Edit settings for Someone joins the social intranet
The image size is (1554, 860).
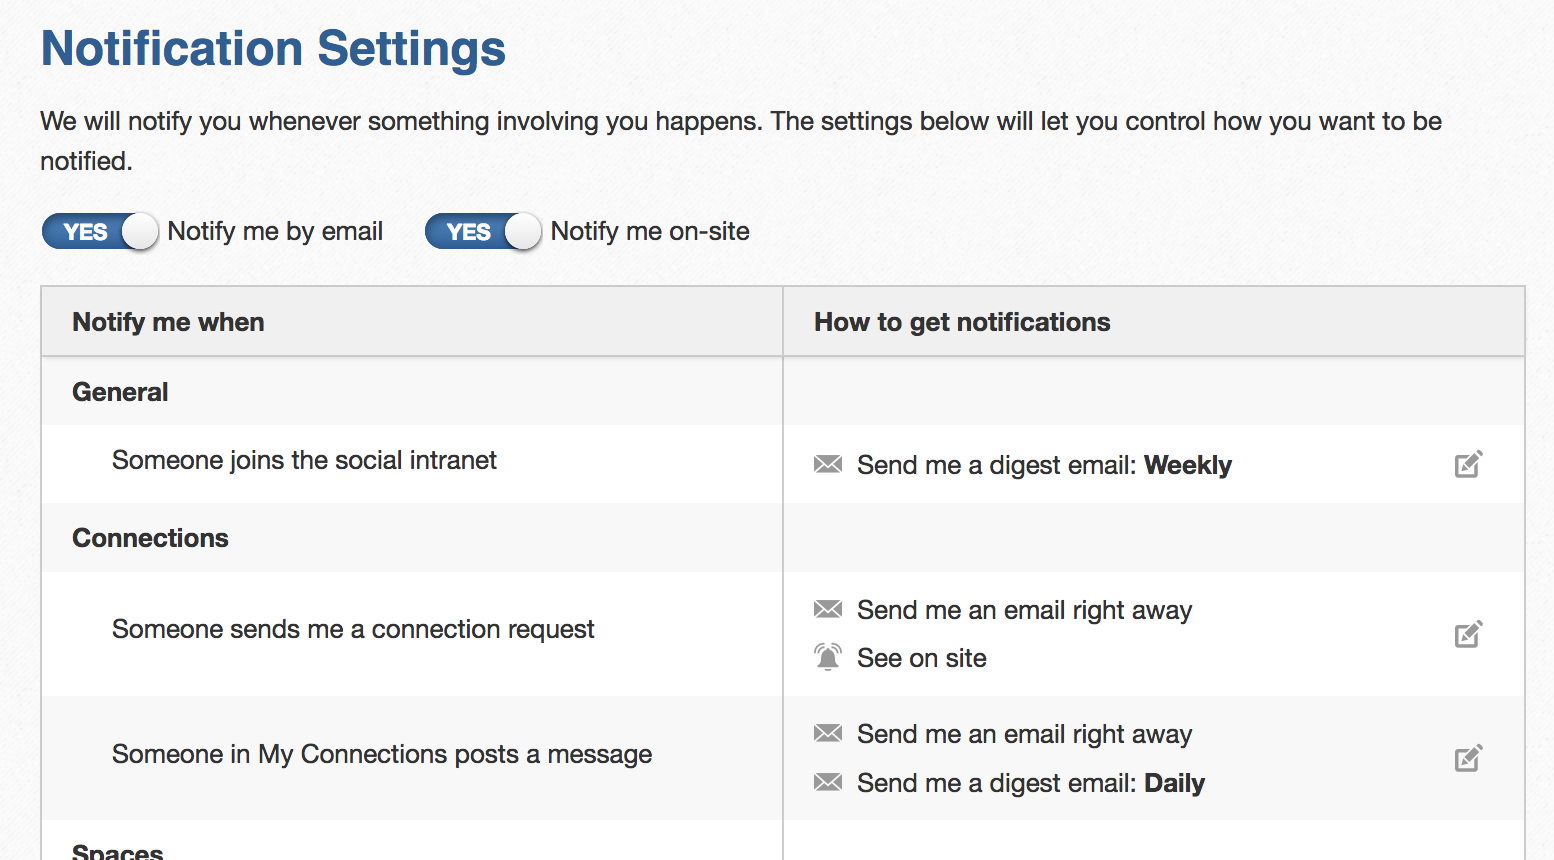point(1468,464)
